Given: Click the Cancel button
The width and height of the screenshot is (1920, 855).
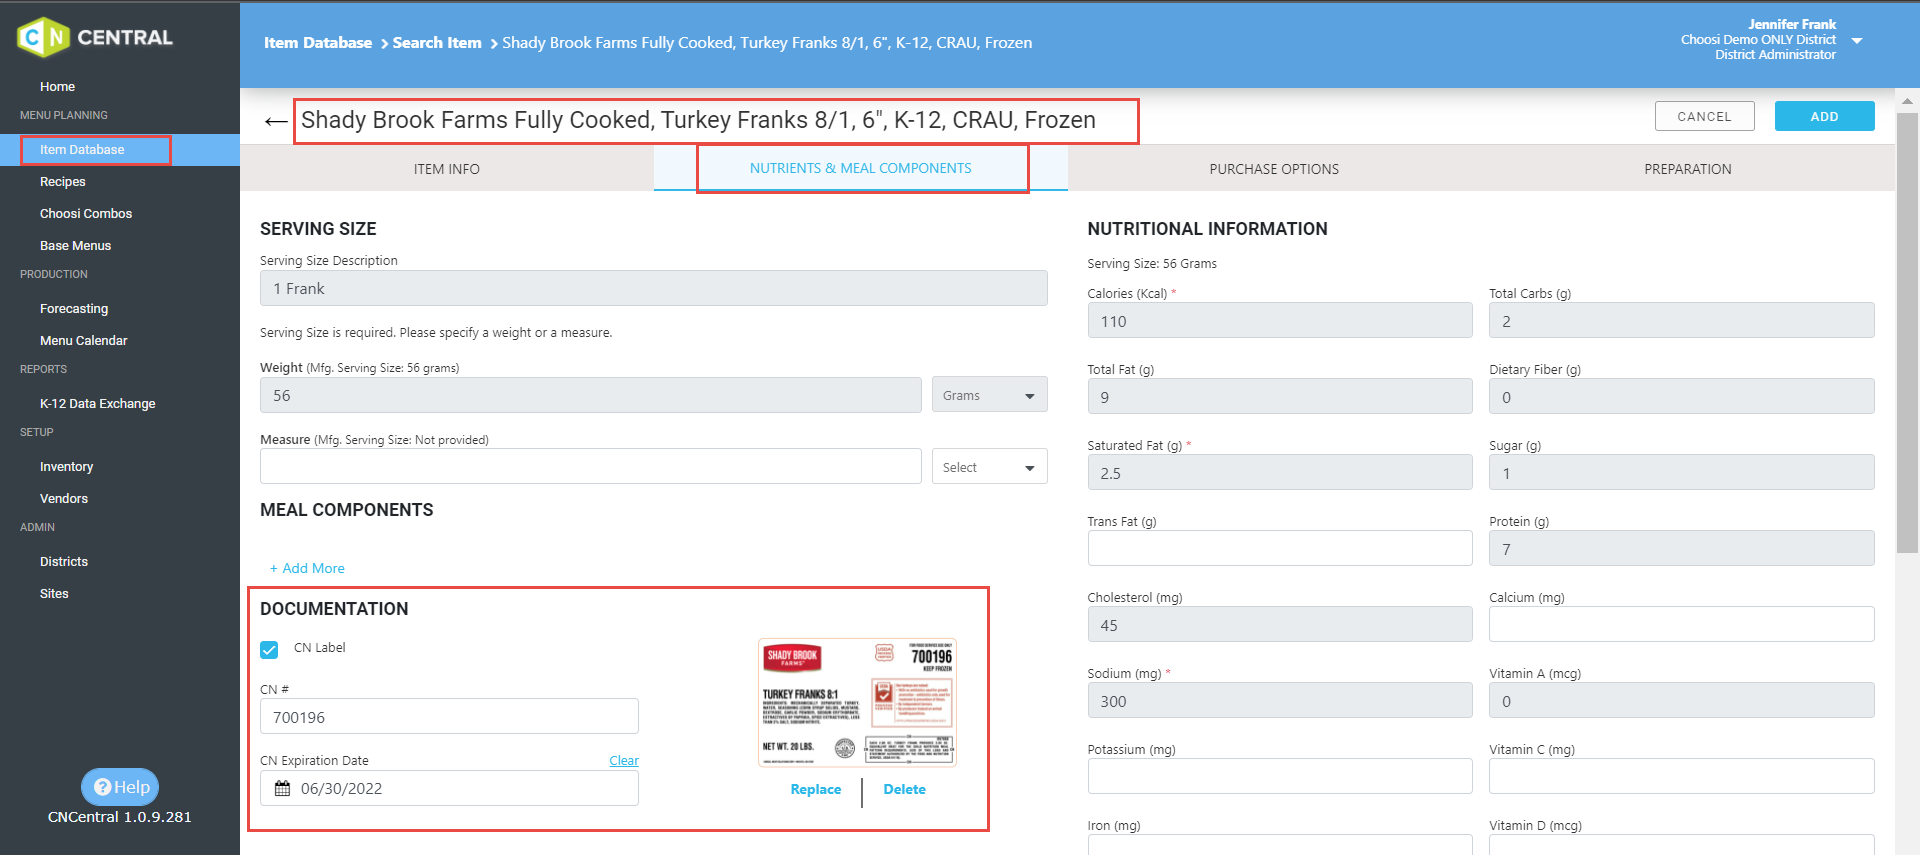Looking at the screenshot, I should click(1704, 116).
